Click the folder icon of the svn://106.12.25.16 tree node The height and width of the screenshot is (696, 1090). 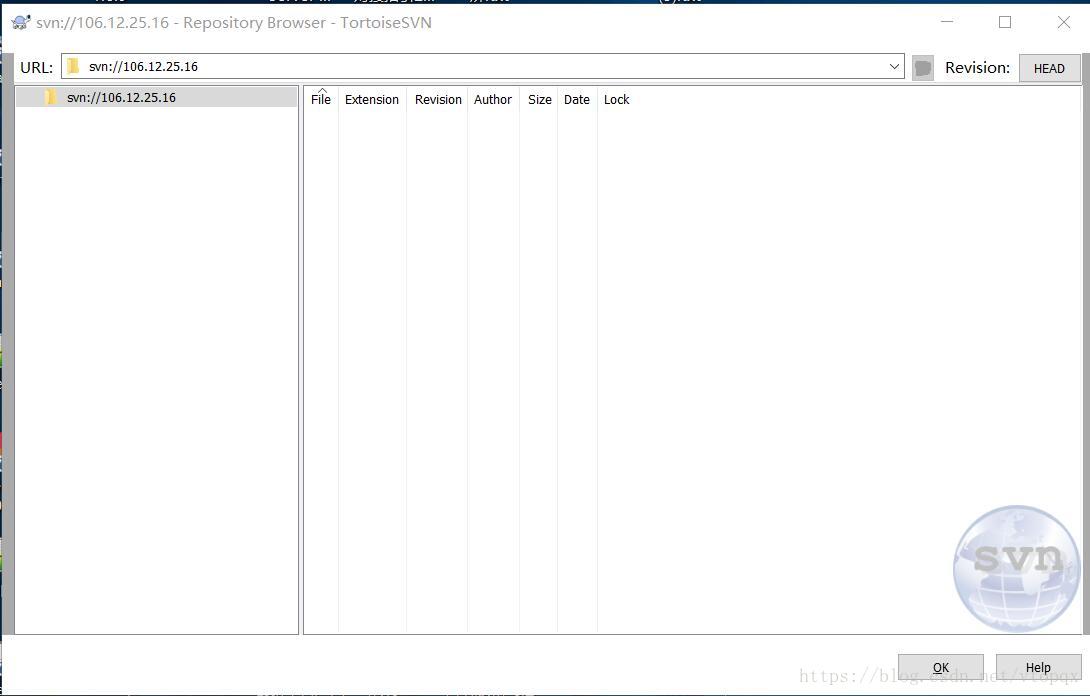click(x=51, y=97)
